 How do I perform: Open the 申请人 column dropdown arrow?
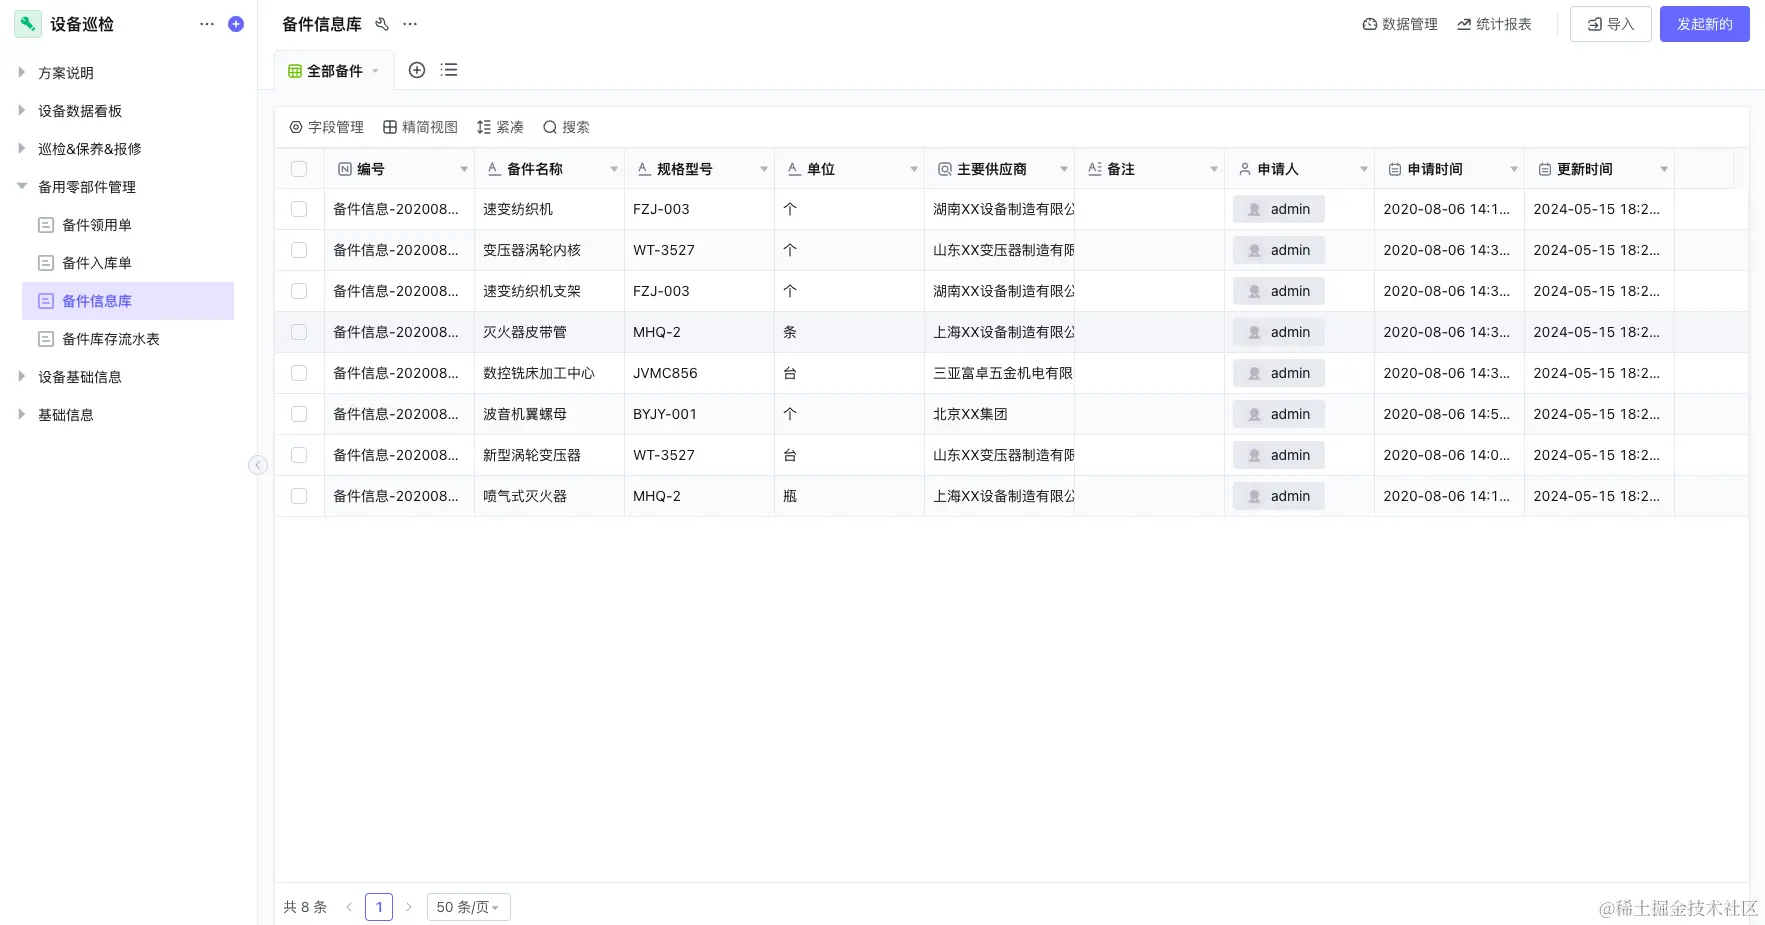(1364, 169)
